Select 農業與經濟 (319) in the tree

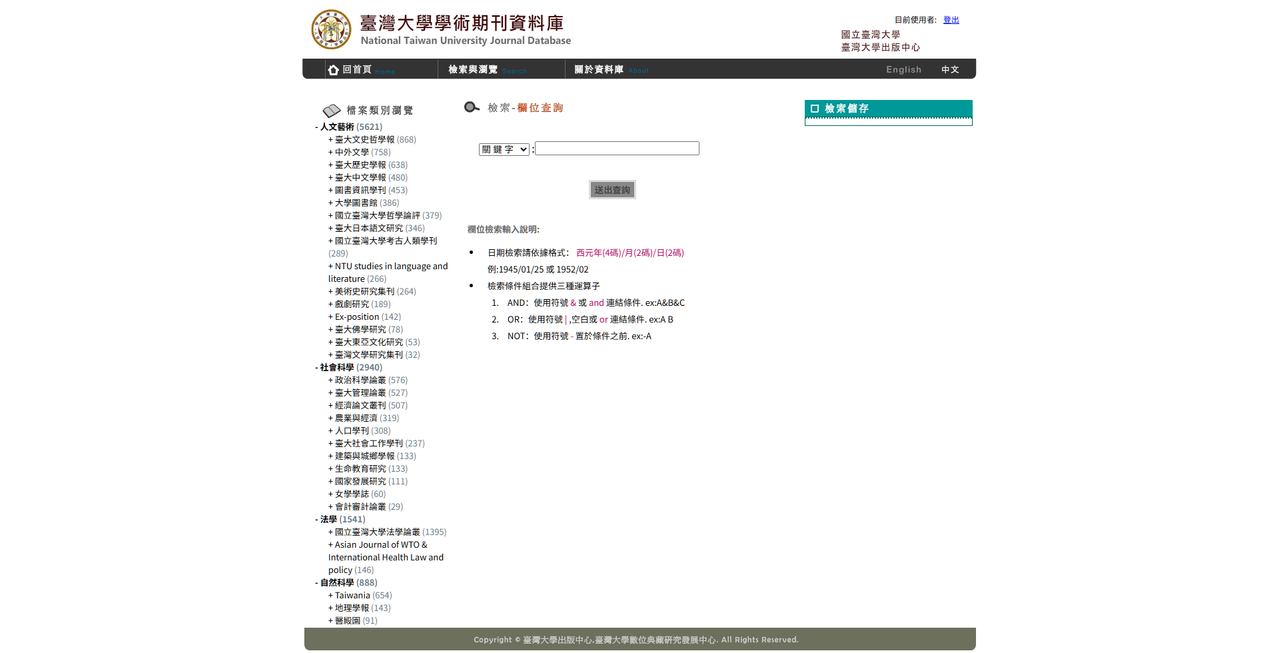point(363,418)
